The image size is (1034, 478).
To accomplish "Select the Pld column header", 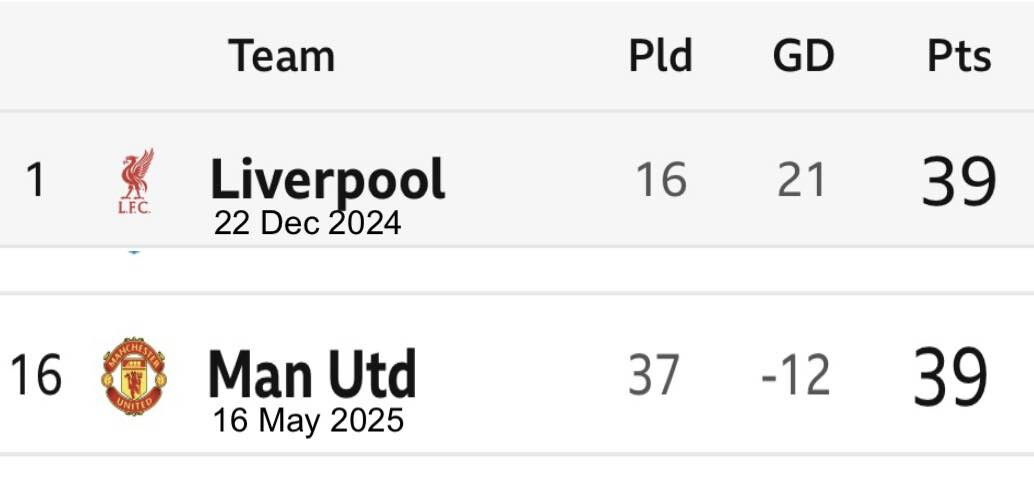I will (660, 56).
